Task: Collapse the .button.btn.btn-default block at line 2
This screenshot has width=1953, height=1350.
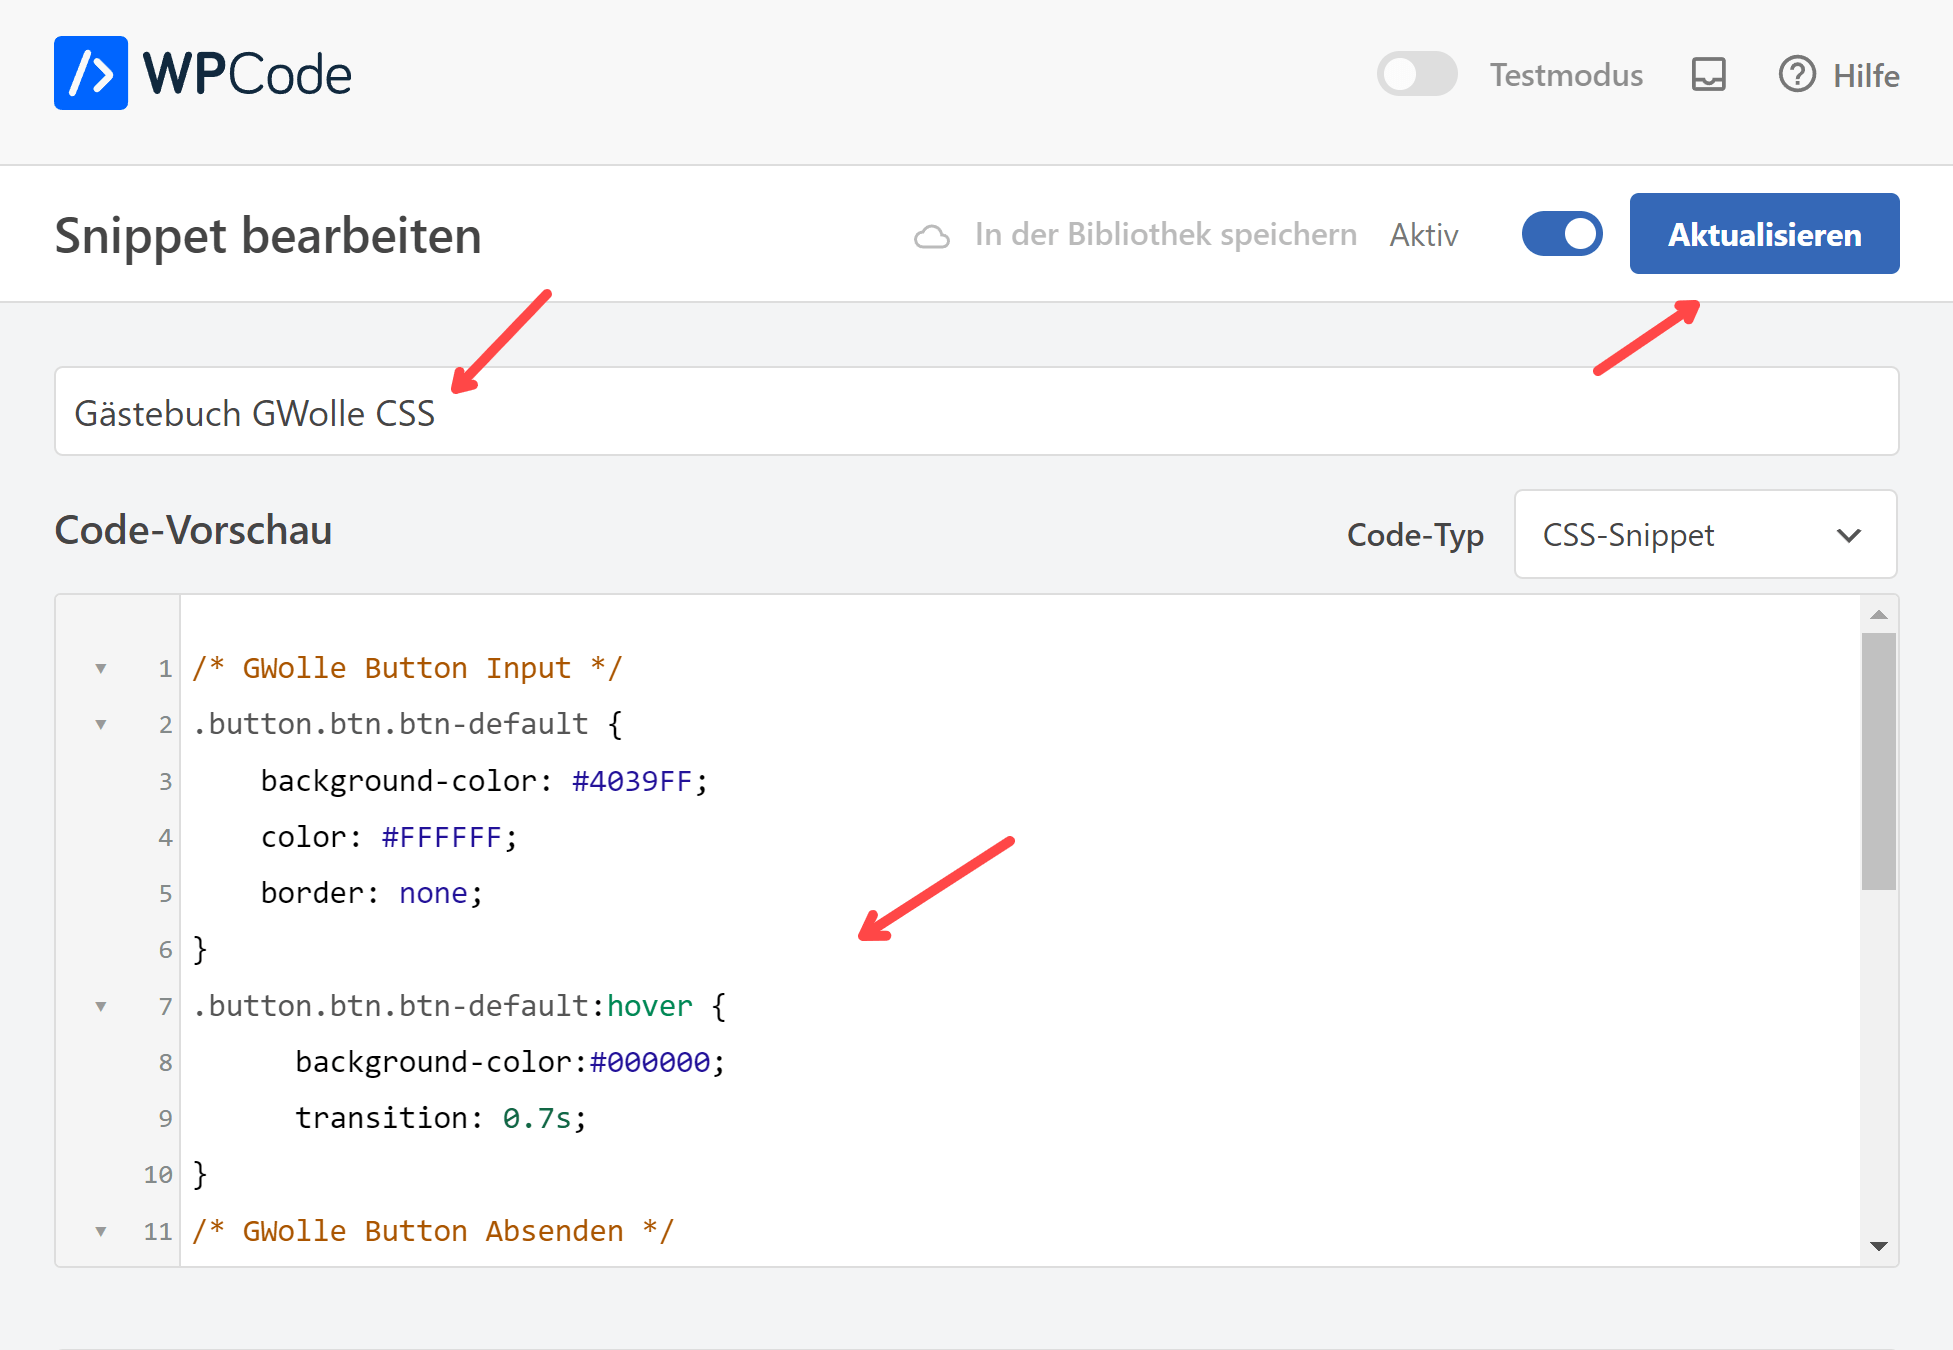Action: pos(101,724)
